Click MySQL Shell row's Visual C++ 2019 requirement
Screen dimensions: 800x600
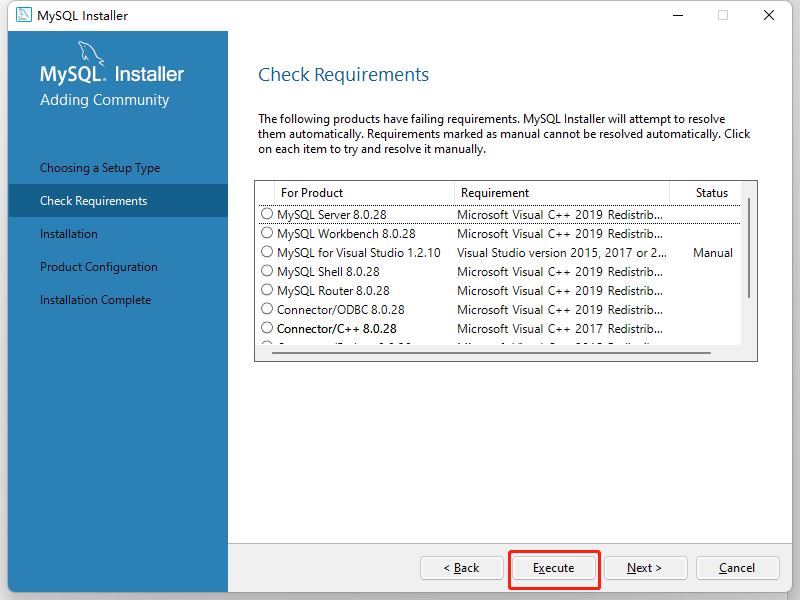click(x=560, y=271)
